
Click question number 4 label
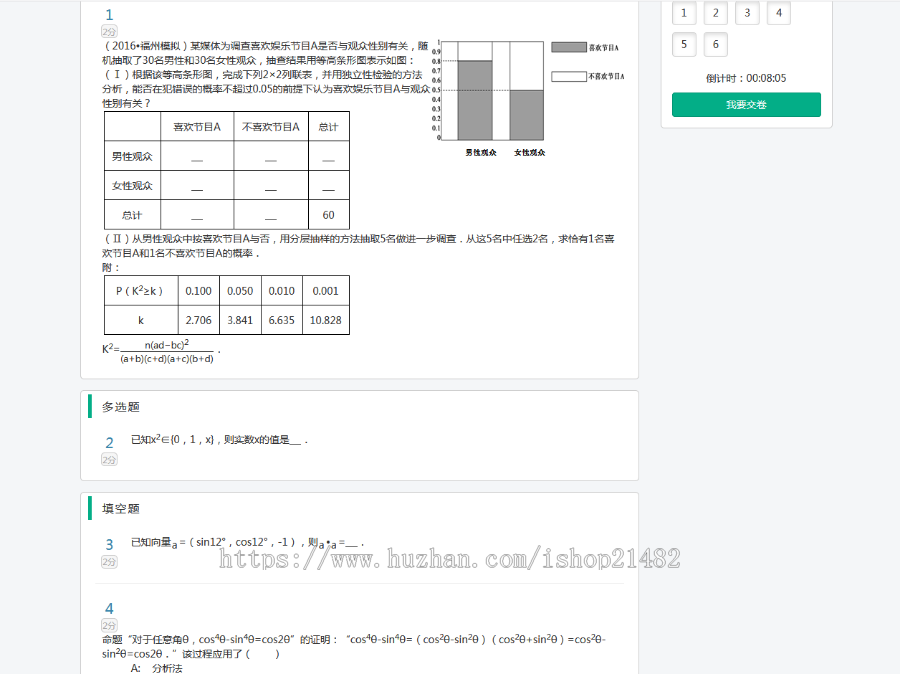click(110, 609)
